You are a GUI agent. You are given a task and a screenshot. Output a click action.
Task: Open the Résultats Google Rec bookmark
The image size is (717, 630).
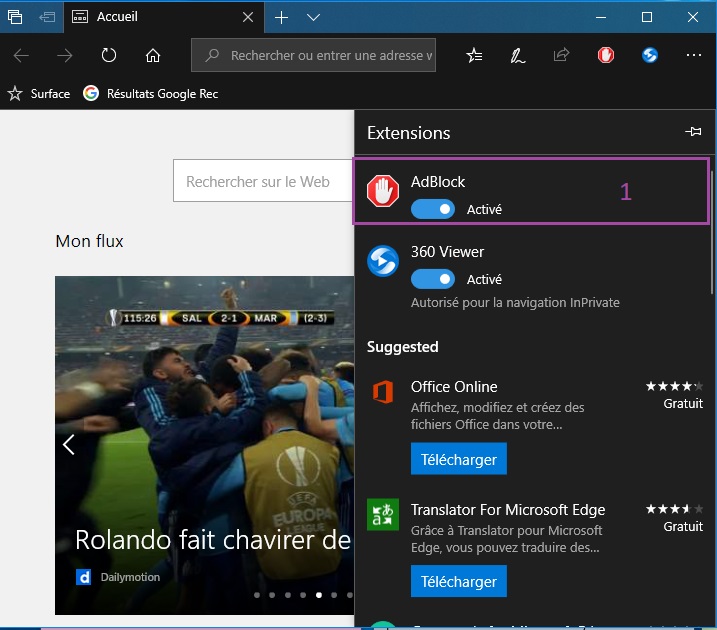tap(152, 94)
